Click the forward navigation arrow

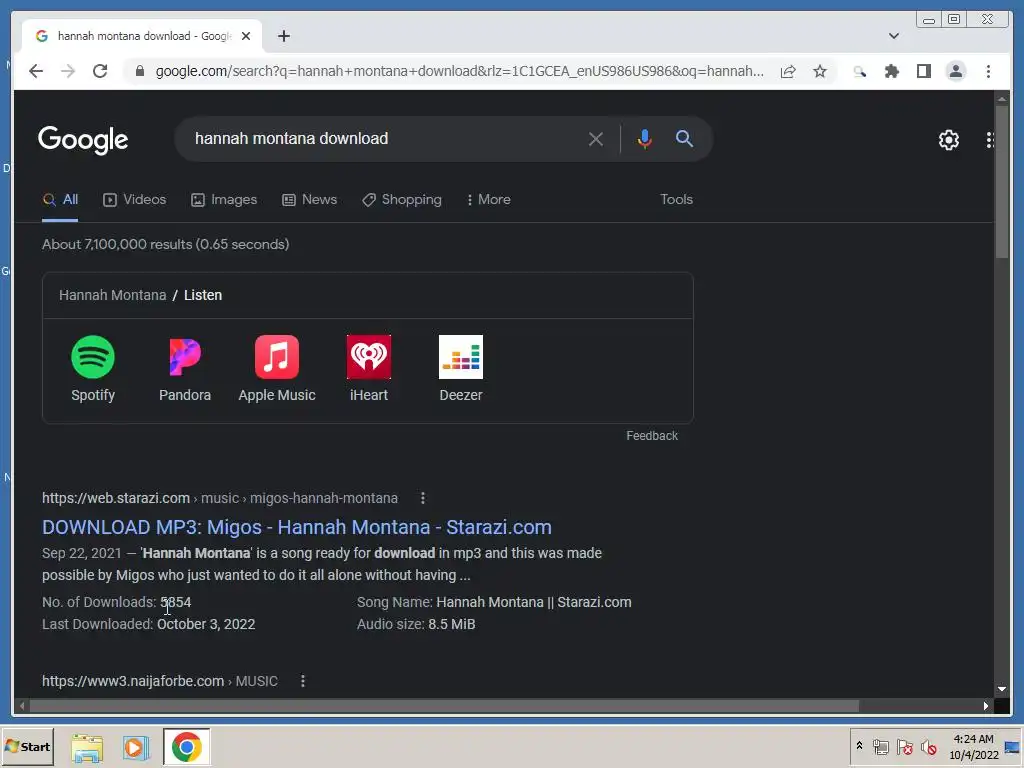coord(68,71)
